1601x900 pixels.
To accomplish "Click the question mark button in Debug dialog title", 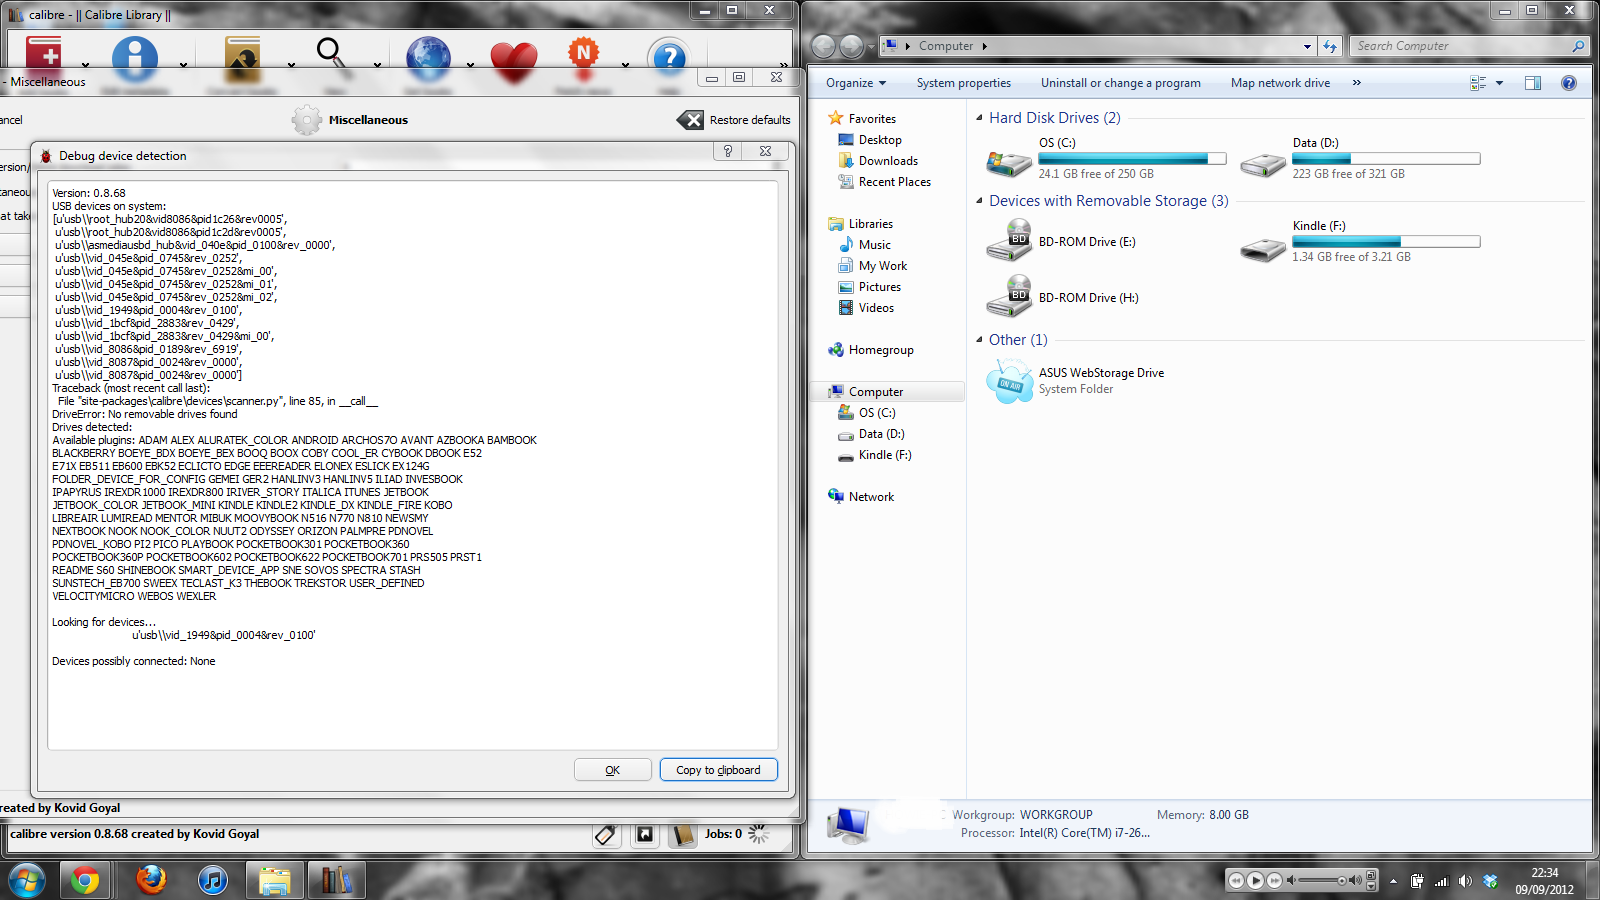I will [x=728, y=151].
